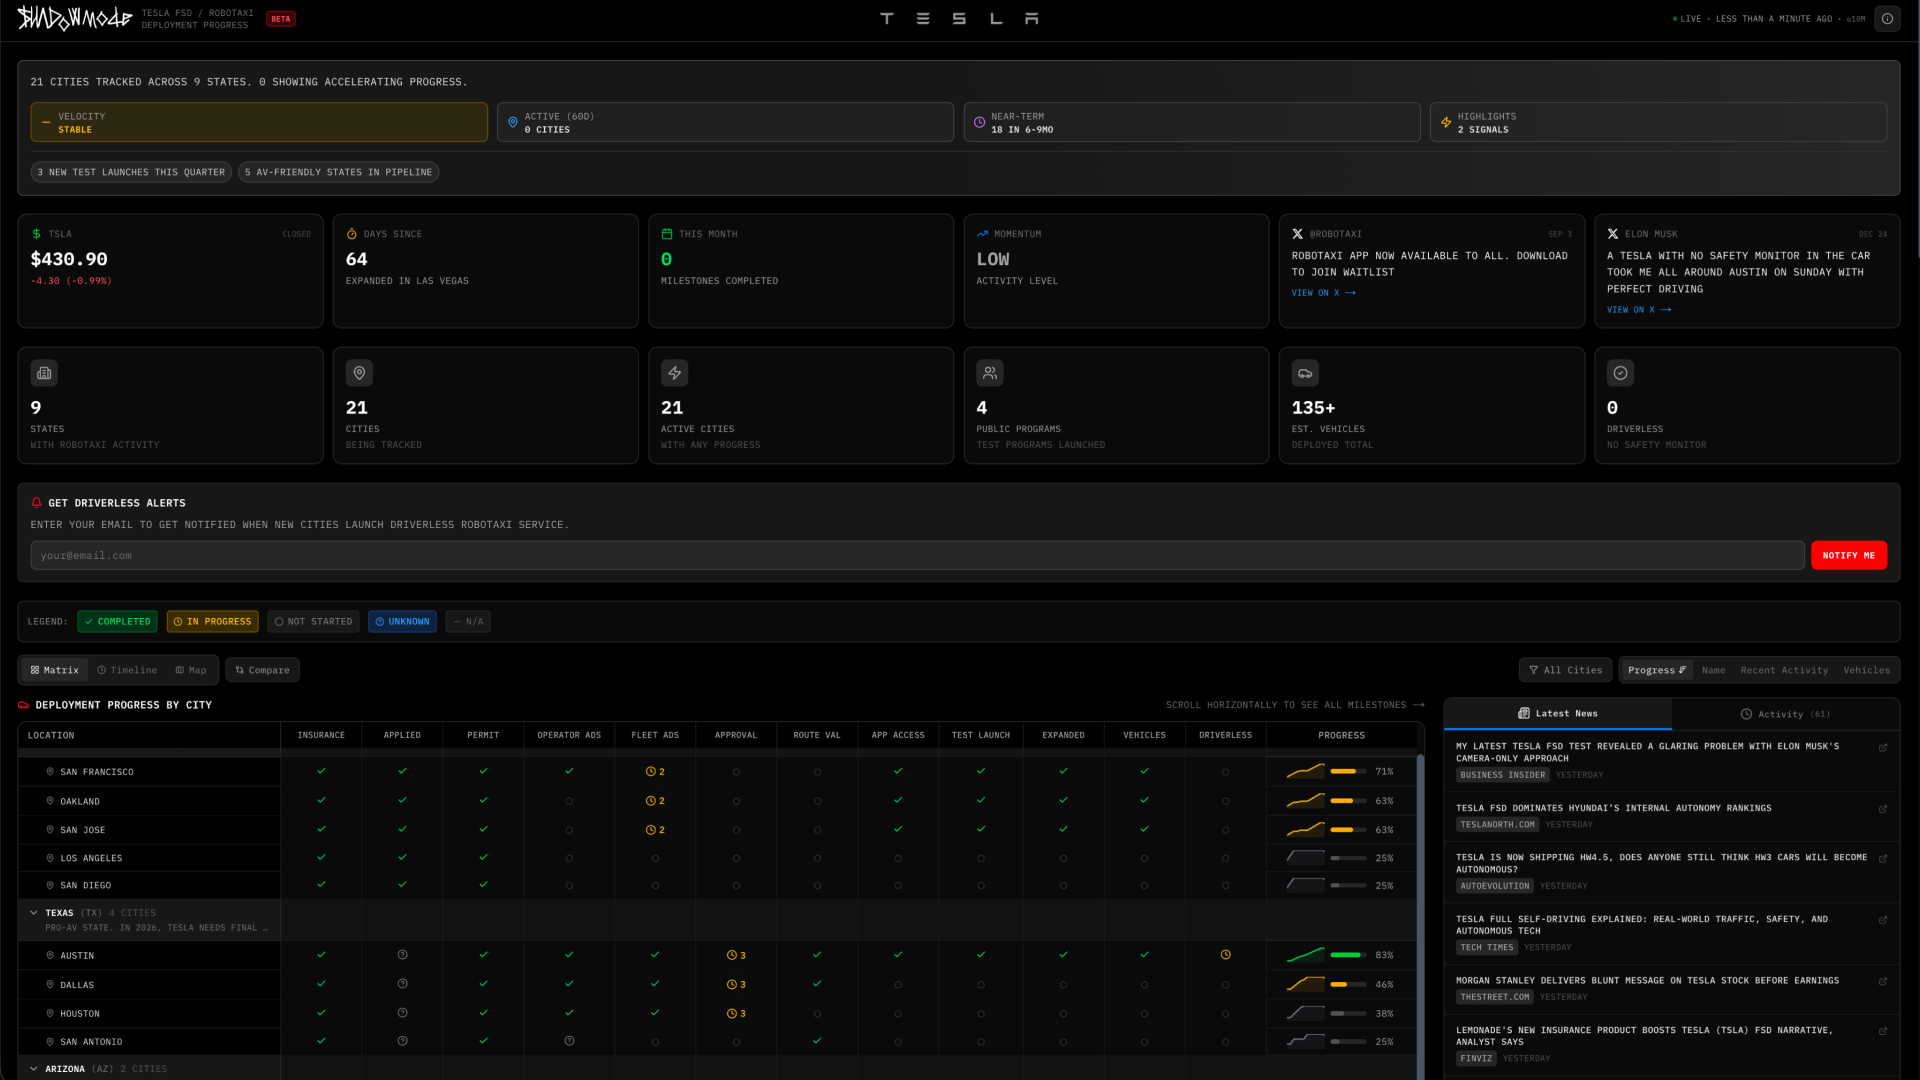Open external link for Autoevolution article

1883,859
